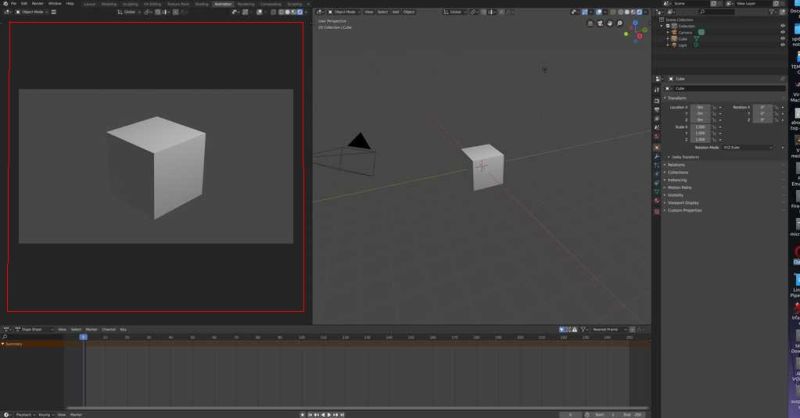Select the Light in the outliner
800x418 pixels.
683,45
